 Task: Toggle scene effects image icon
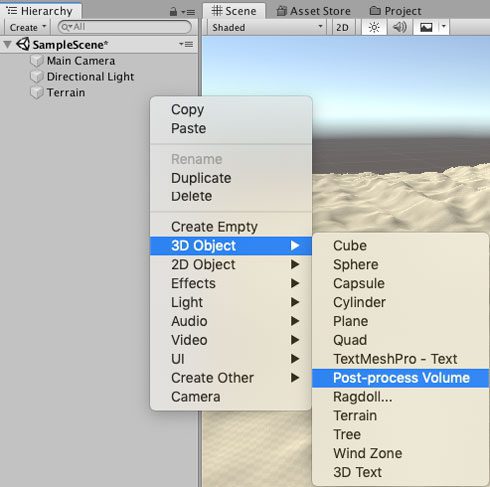(426, 27)
